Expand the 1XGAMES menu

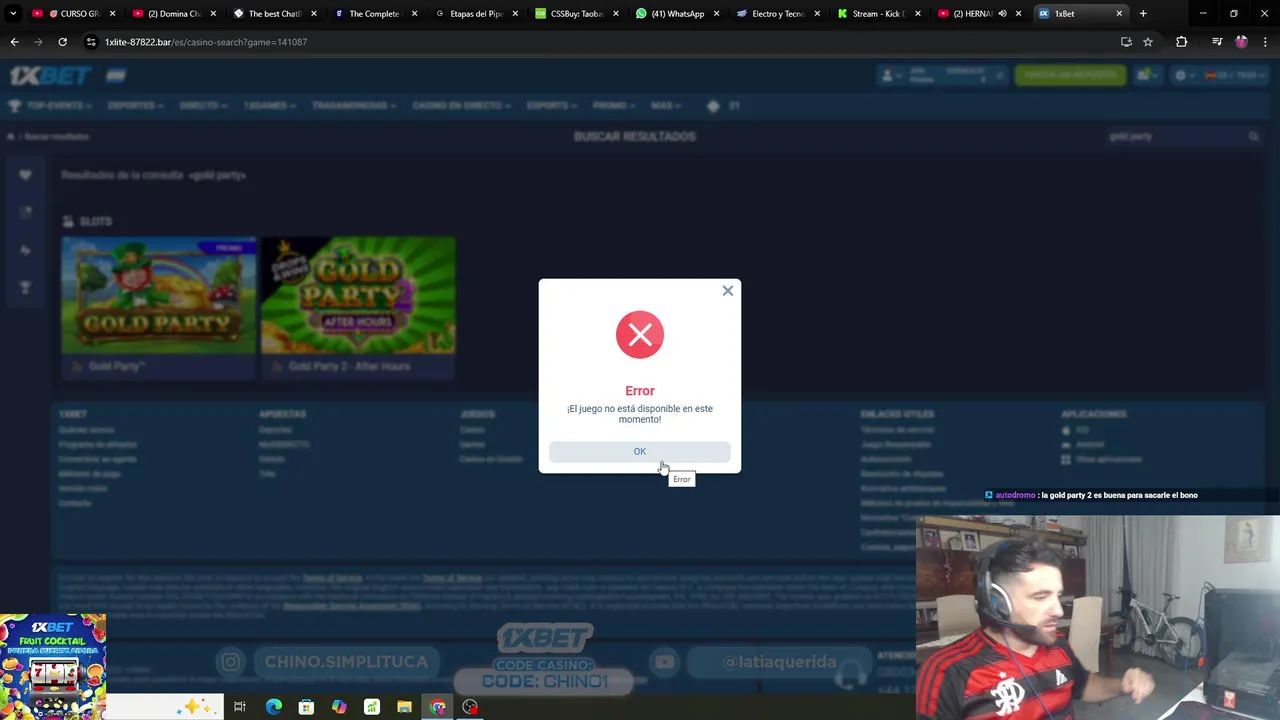click(x=269, y=106)
